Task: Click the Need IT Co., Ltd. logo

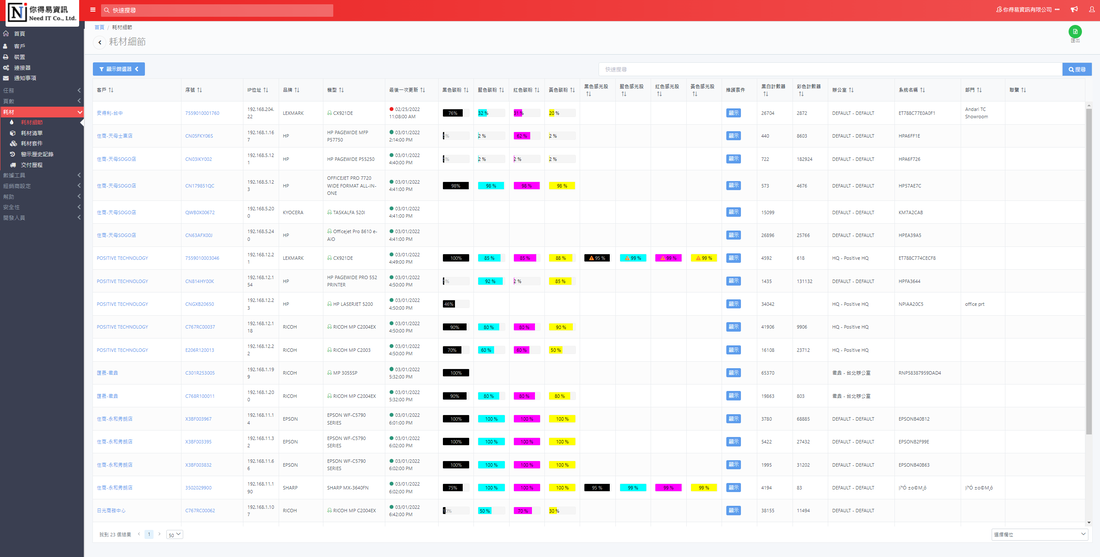Action: tap(41, 13)
